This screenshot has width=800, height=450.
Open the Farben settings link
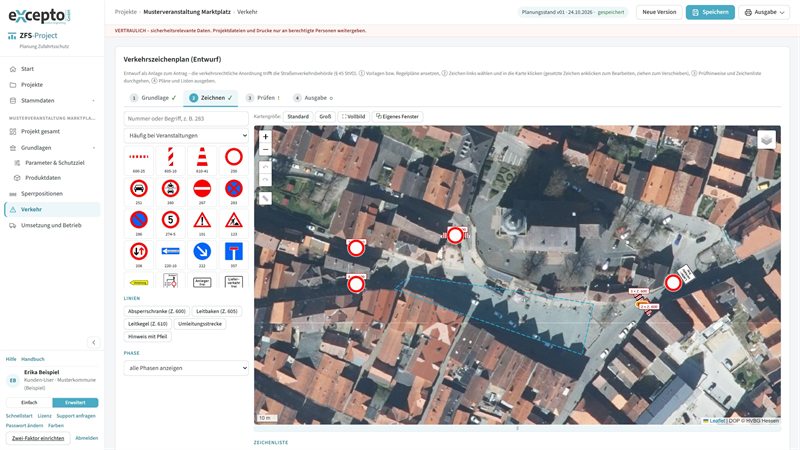56,426
